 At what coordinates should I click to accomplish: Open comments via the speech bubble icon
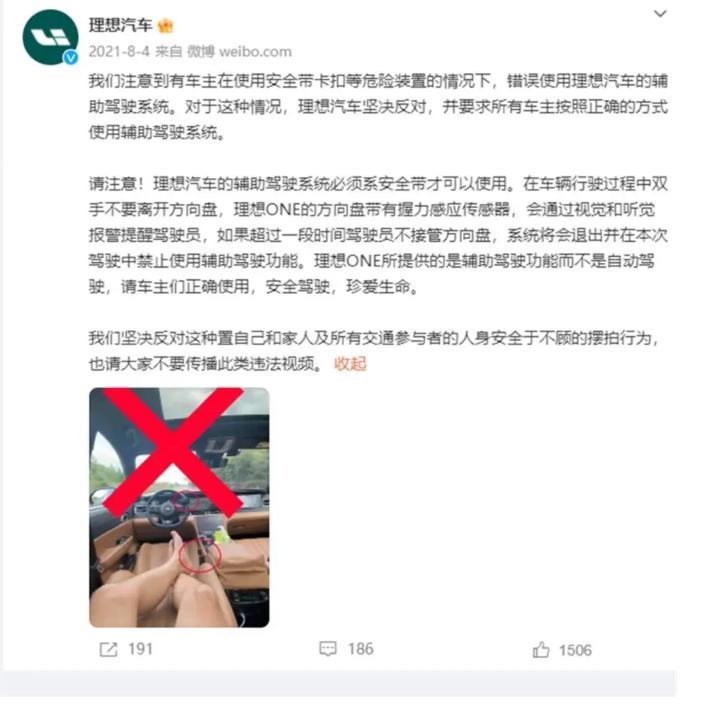click(328, 649)
